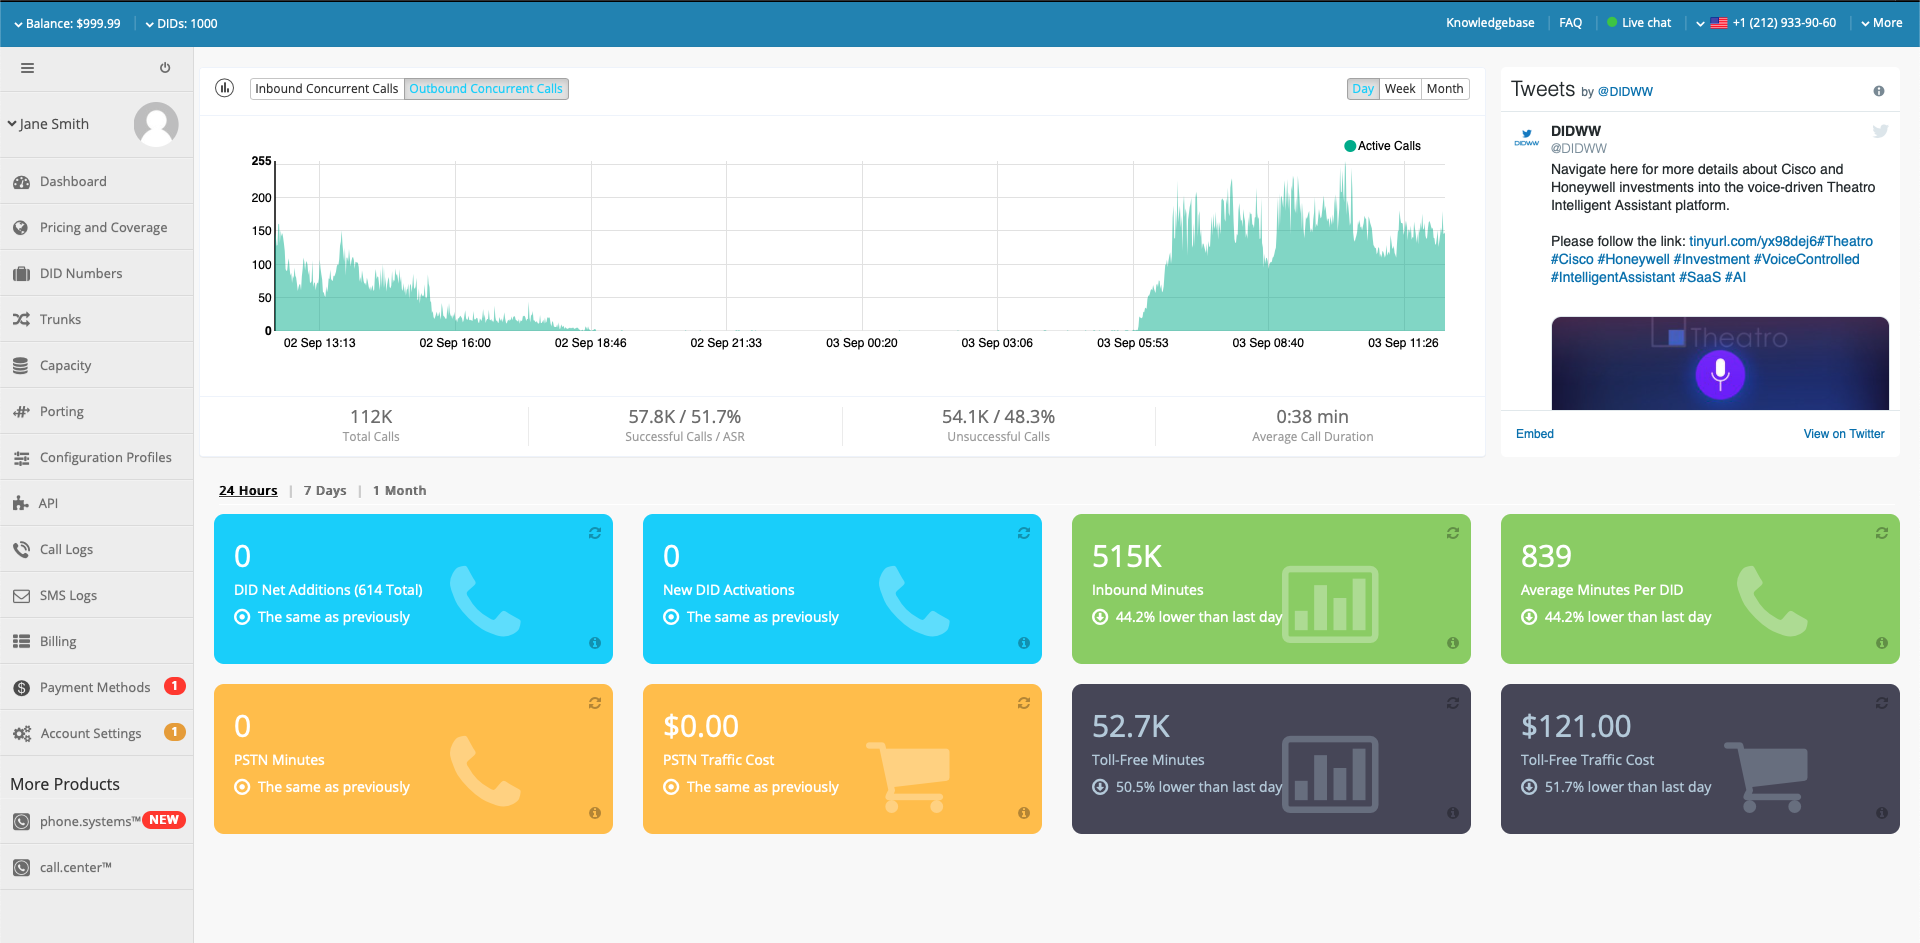Viewport: 1920px width, 943px height.
Task: Expand the Jane Smith user menu
Action: pyautogui.click(x=48, y=124)
